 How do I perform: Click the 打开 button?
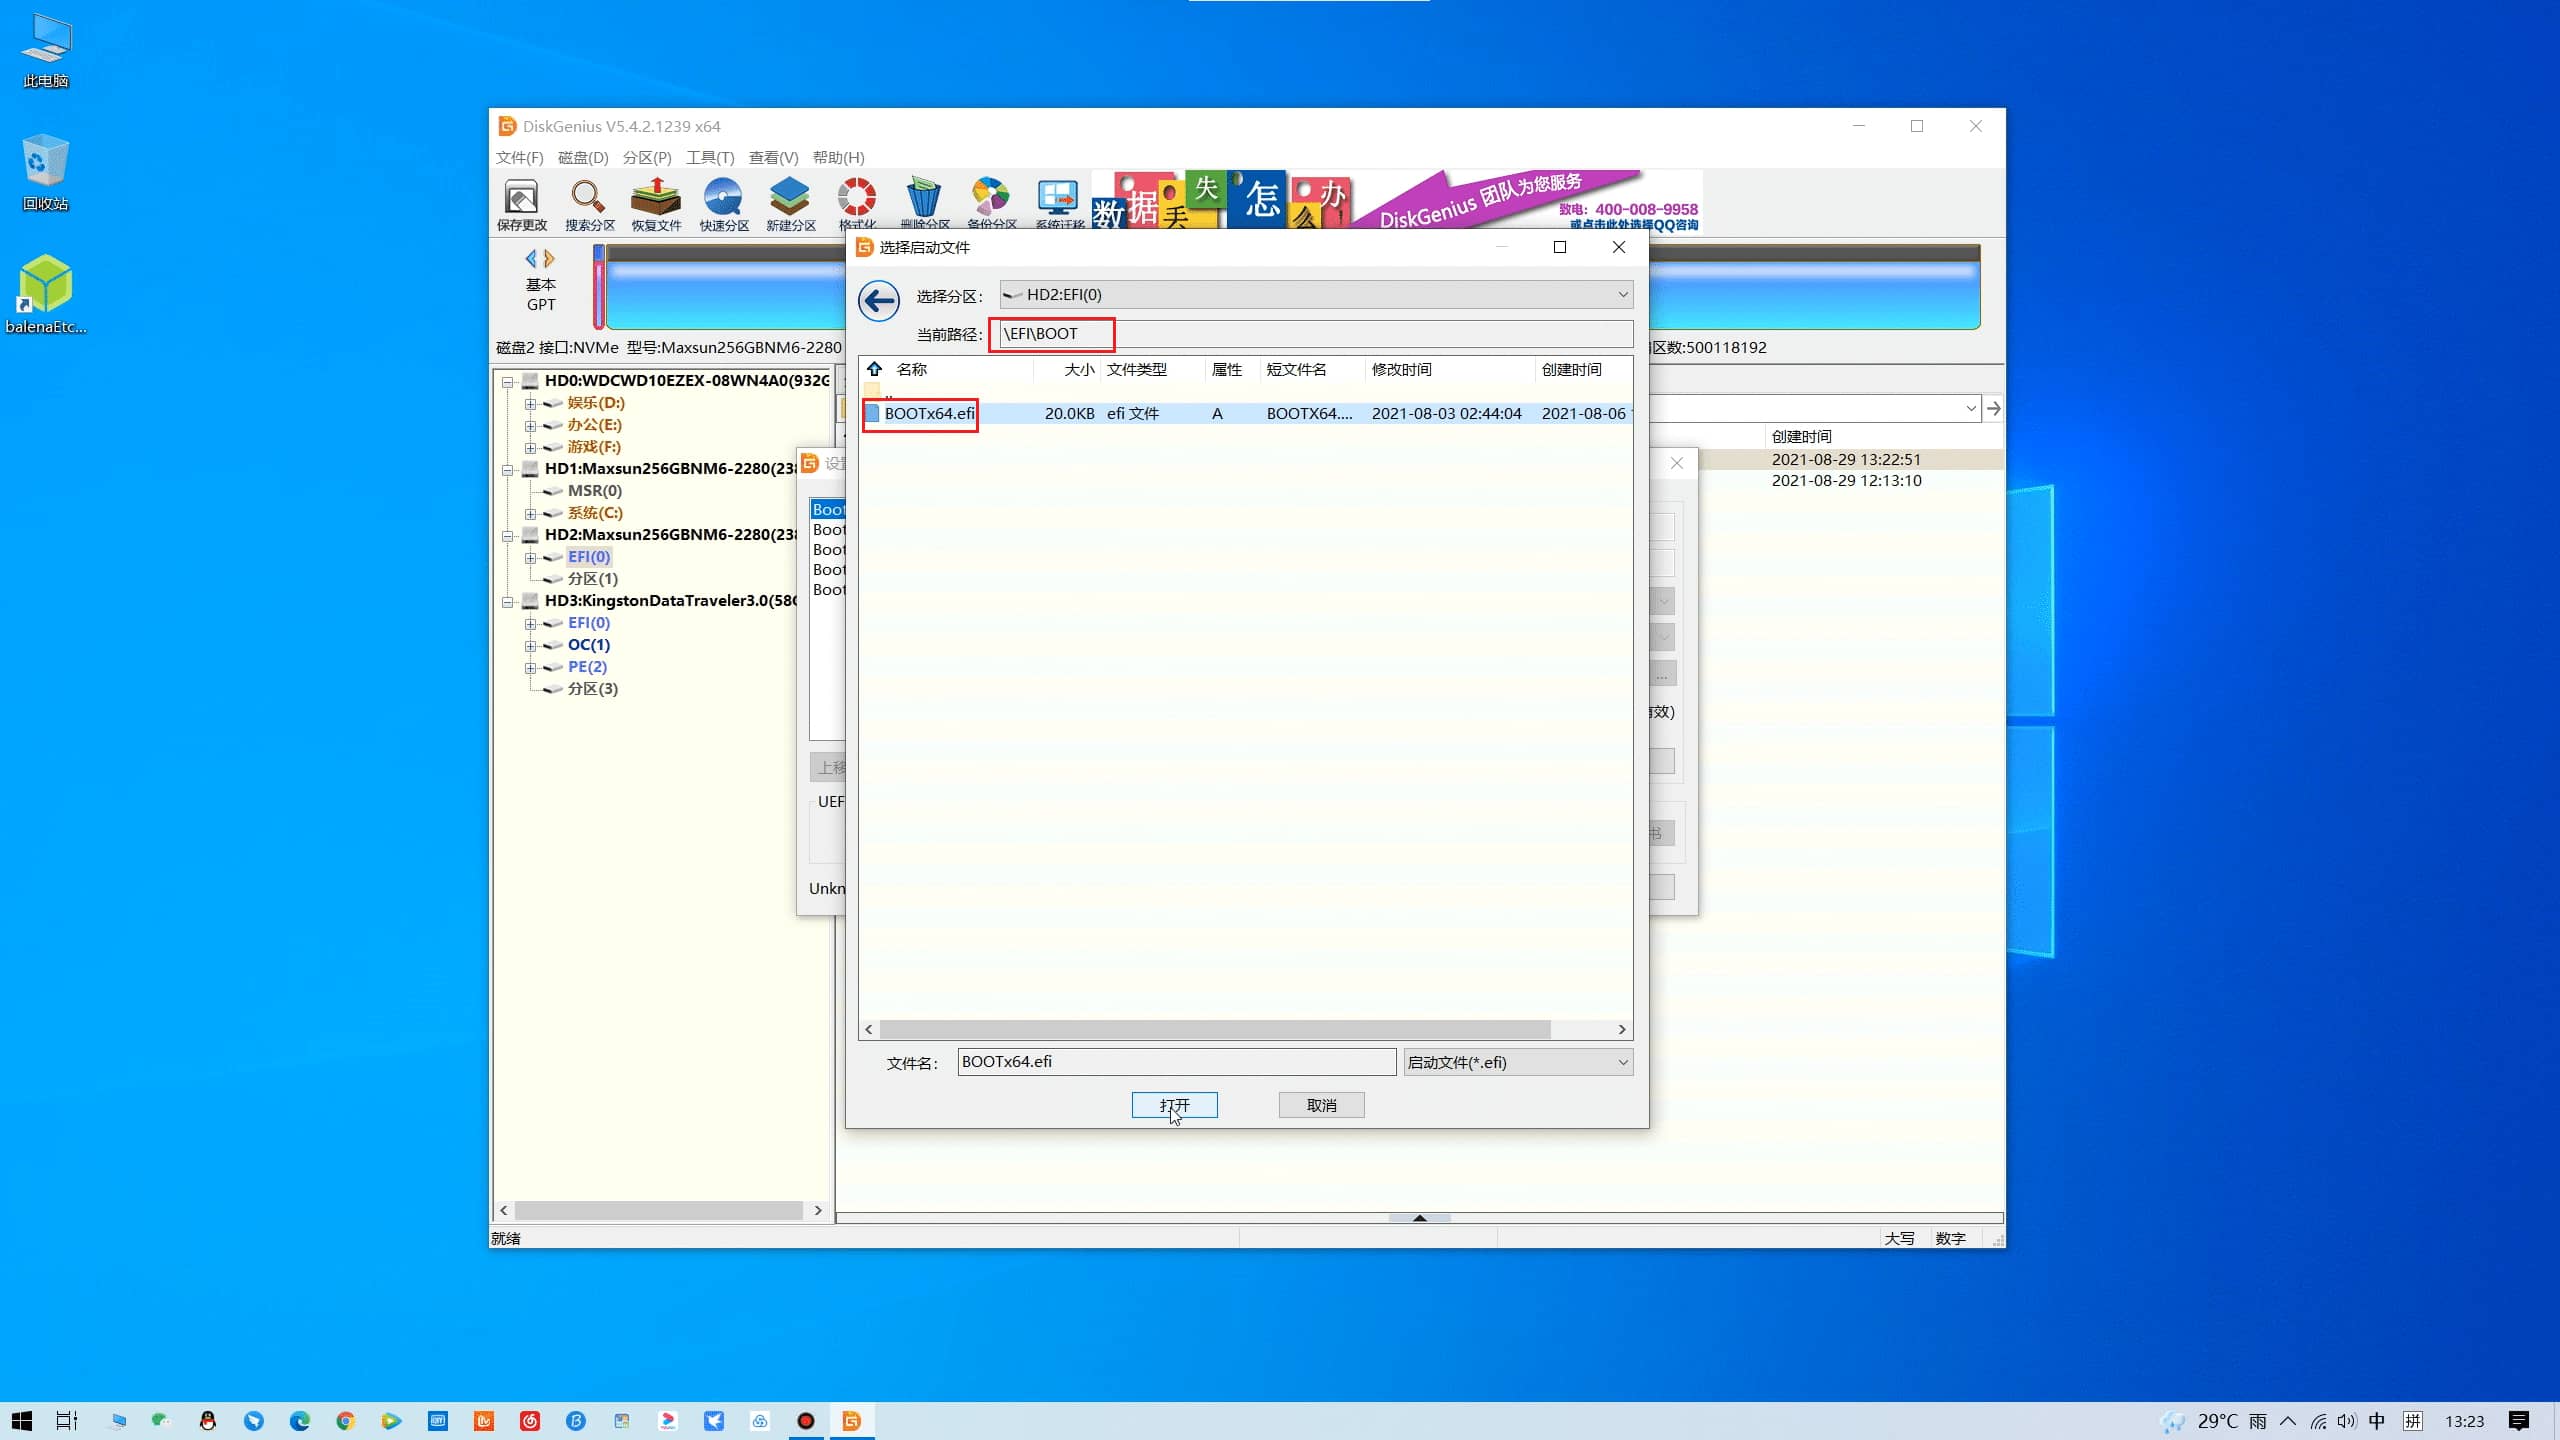pyautogui.click(x=1174, y=1105)
